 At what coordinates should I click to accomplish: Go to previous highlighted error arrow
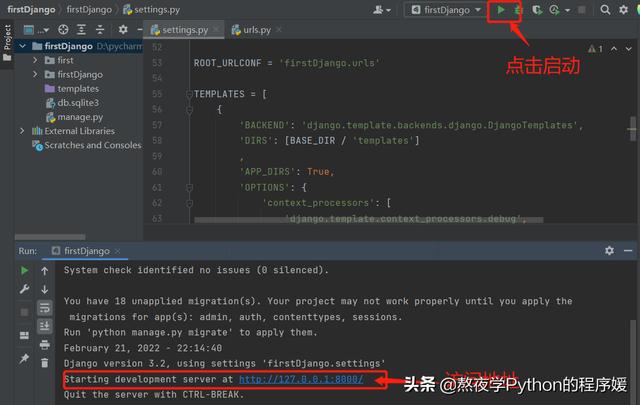614,49
